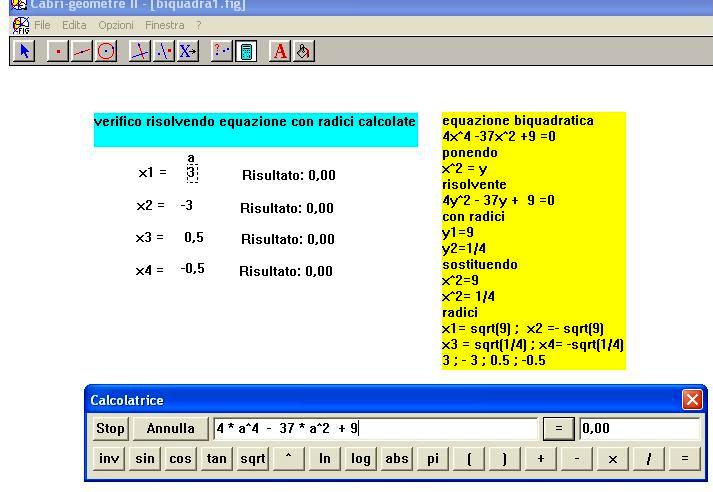Open the perpendicular line constructions tool
This screenshot has width=713, height=492.
(x=140, y=51)
